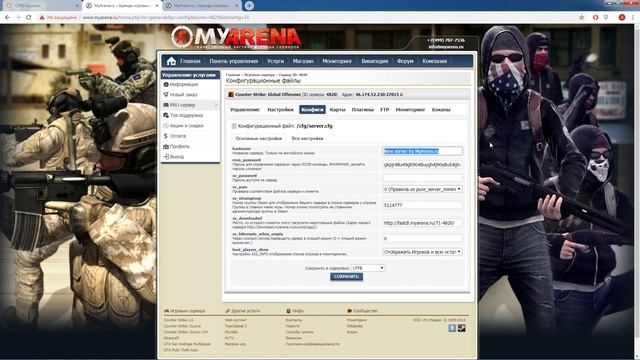Open the Главная navigation item
Image resolution: width=640 pixels, height=360 pixels.
pos(190,61)
